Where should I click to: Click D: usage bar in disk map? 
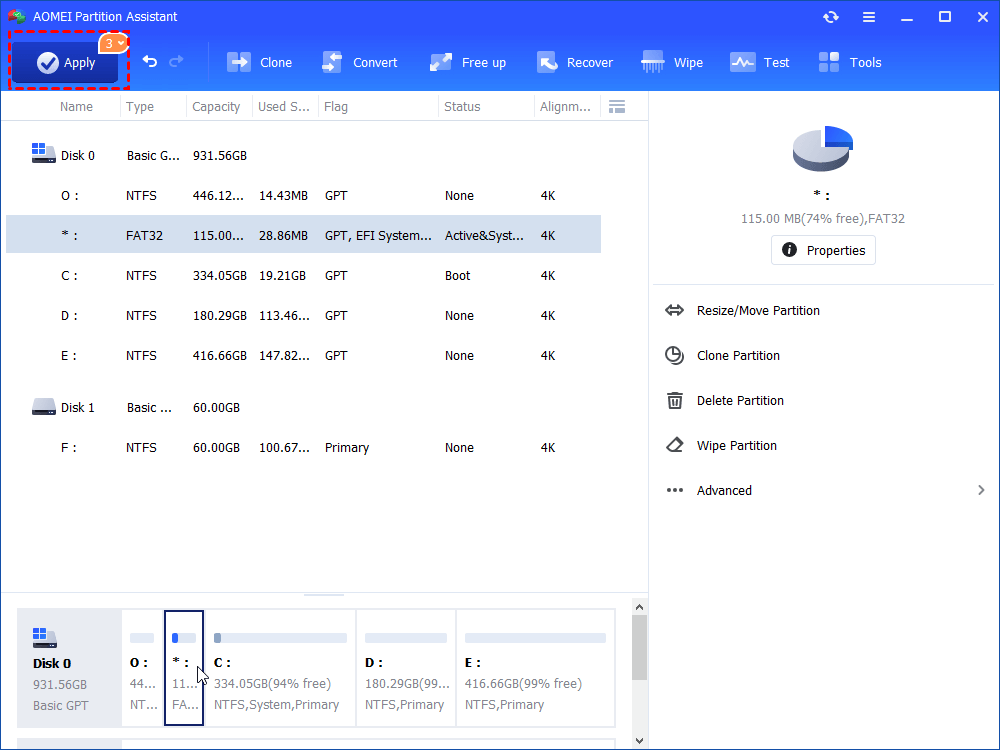pyautogui.click(x=406, y=638)
